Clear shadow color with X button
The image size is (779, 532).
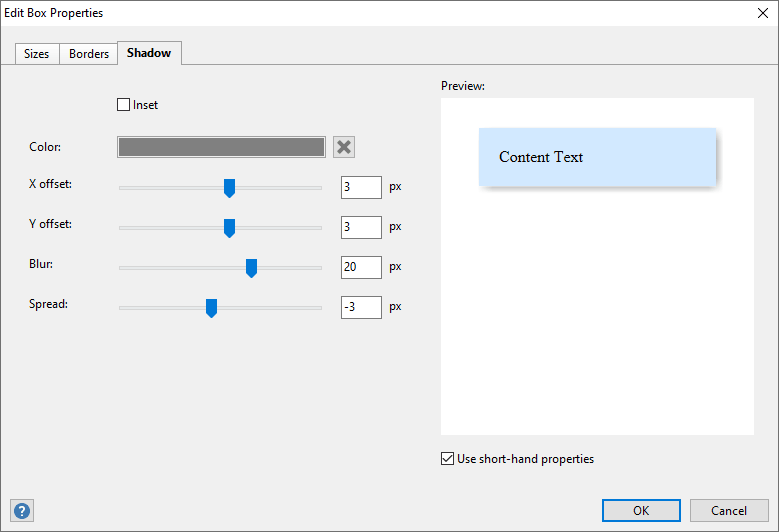point(344,147)
